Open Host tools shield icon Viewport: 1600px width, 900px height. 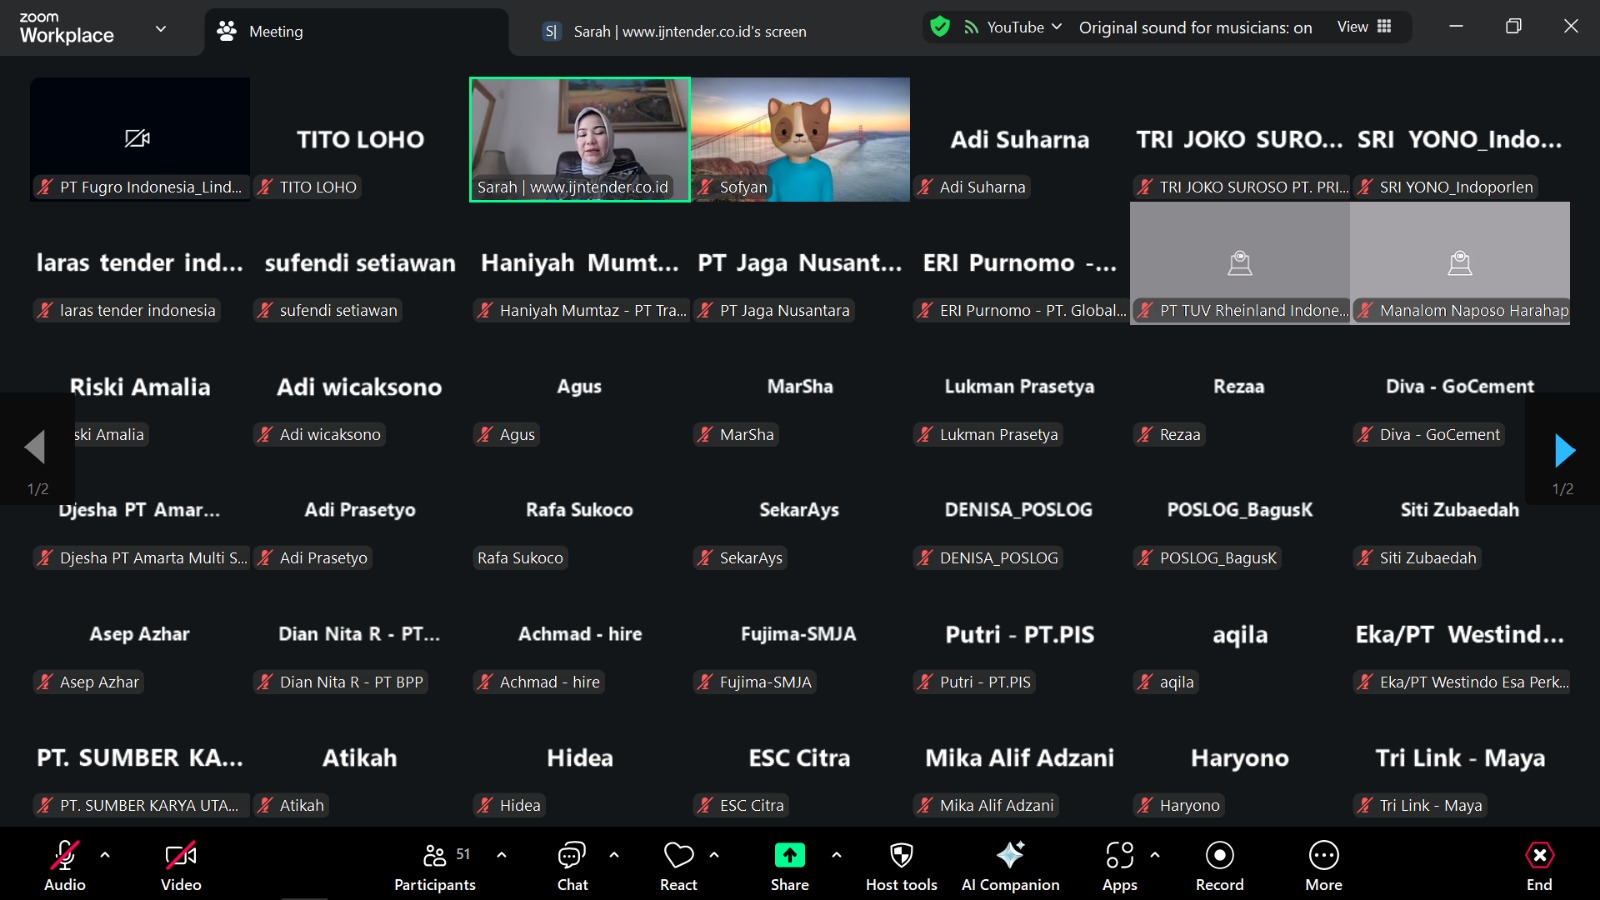[x=901, y=866]
